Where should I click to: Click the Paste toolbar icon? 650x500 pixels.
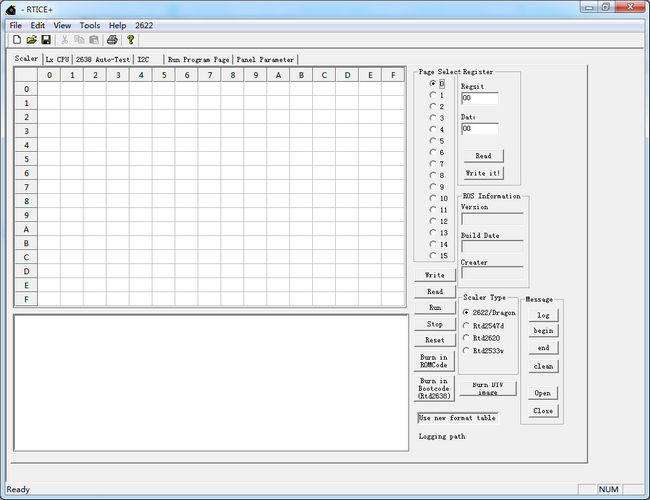pyautogui.click(x=94, y=40)
